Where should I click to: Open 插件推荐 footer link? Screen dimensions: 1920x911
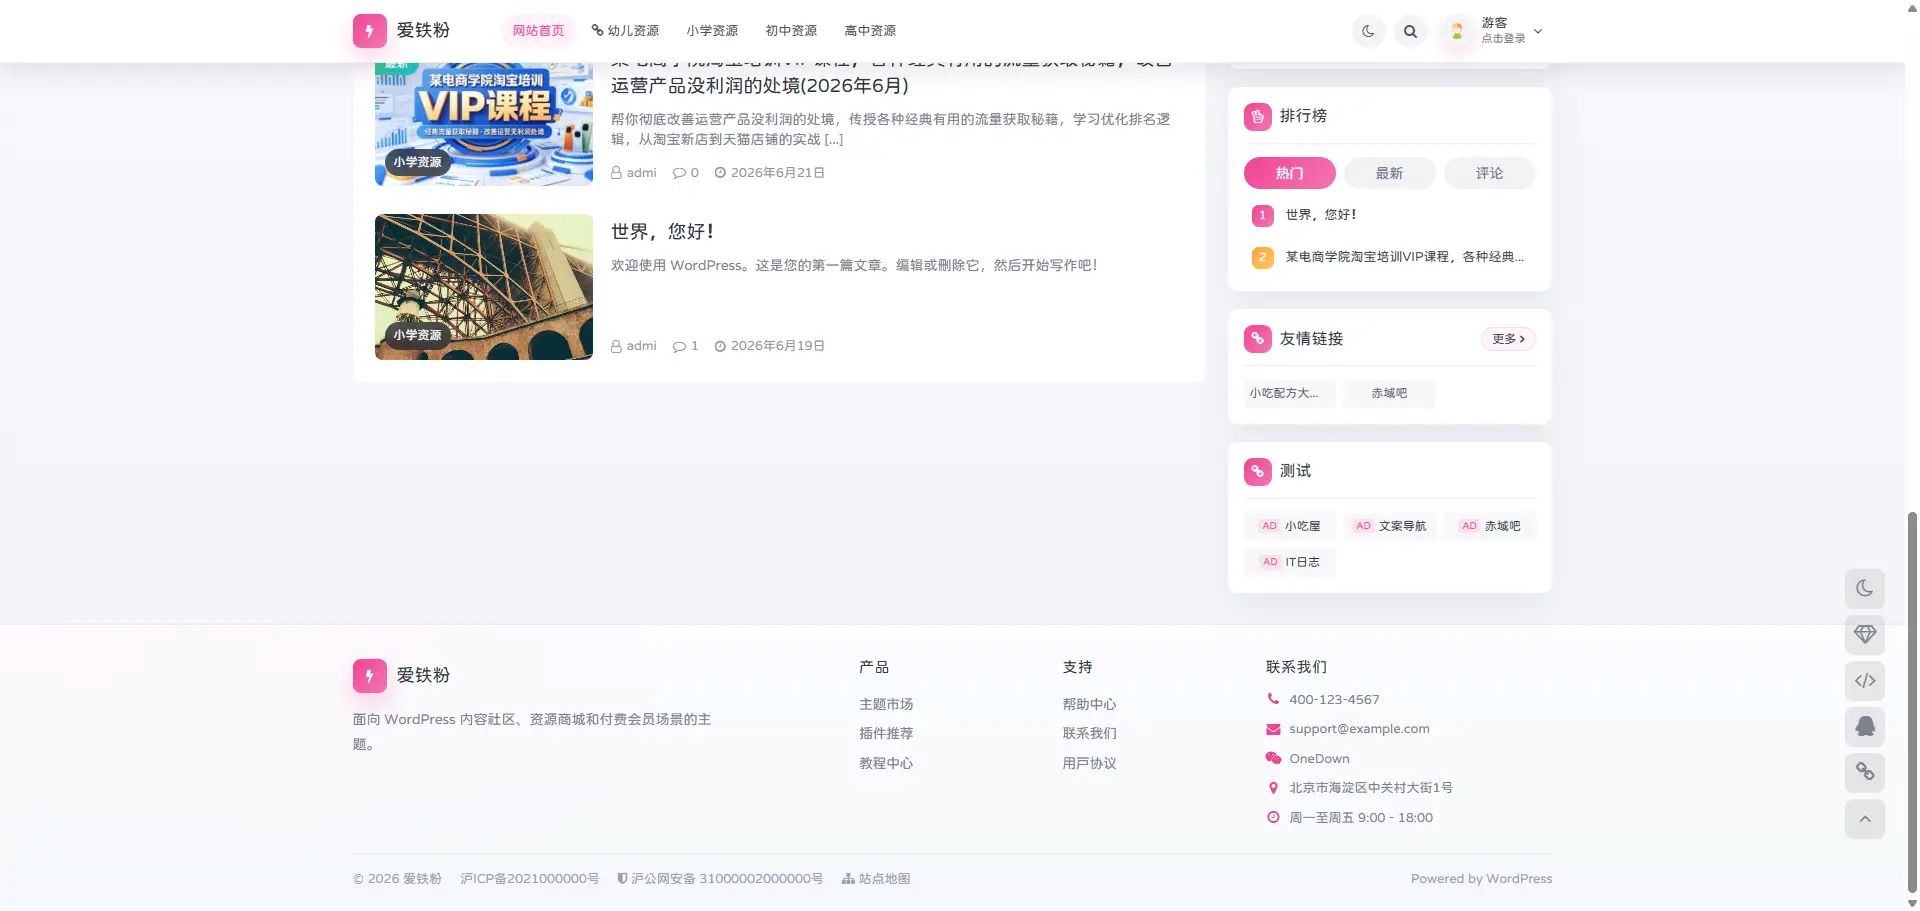point(886,734)
